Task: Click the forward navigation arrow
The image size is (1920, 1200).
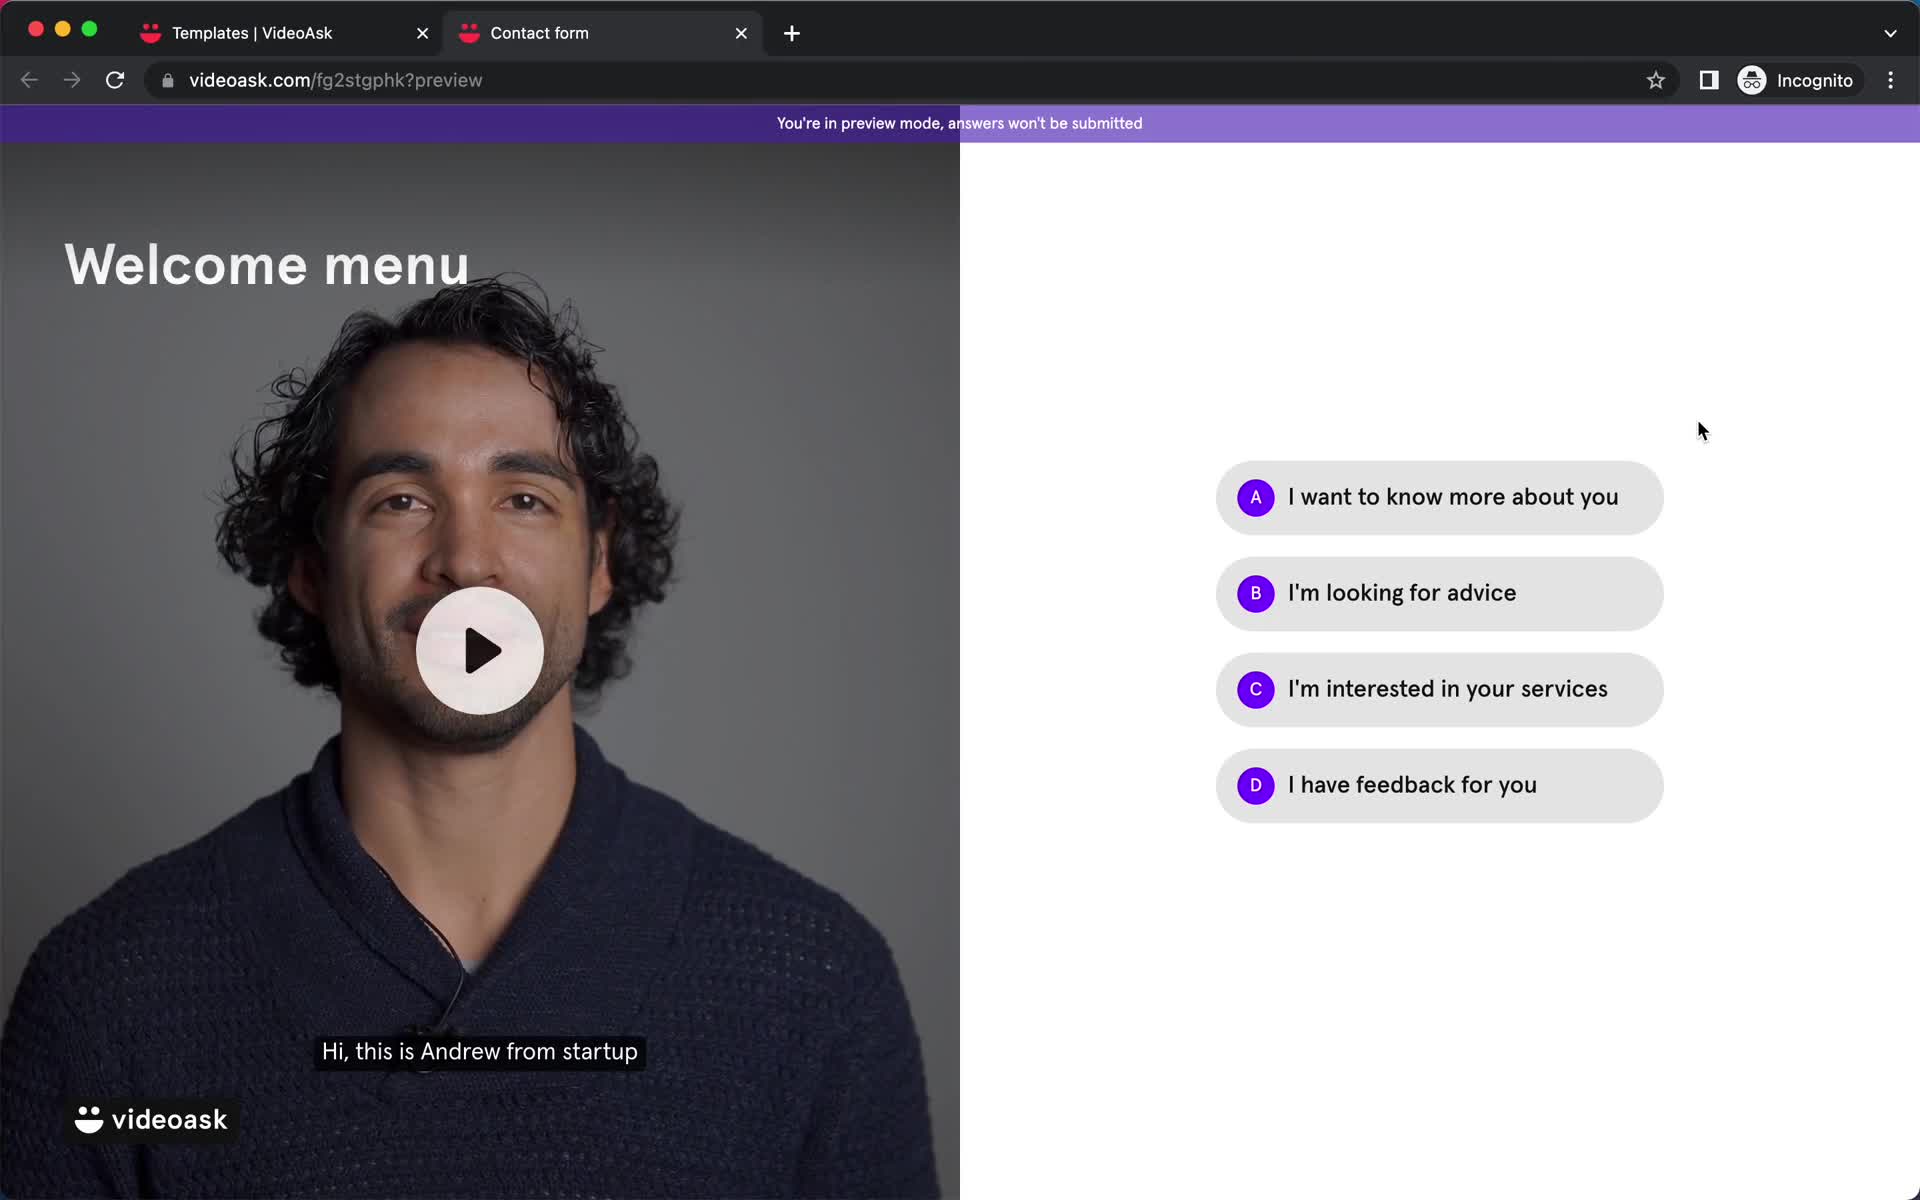Action: tap(69, 79)
